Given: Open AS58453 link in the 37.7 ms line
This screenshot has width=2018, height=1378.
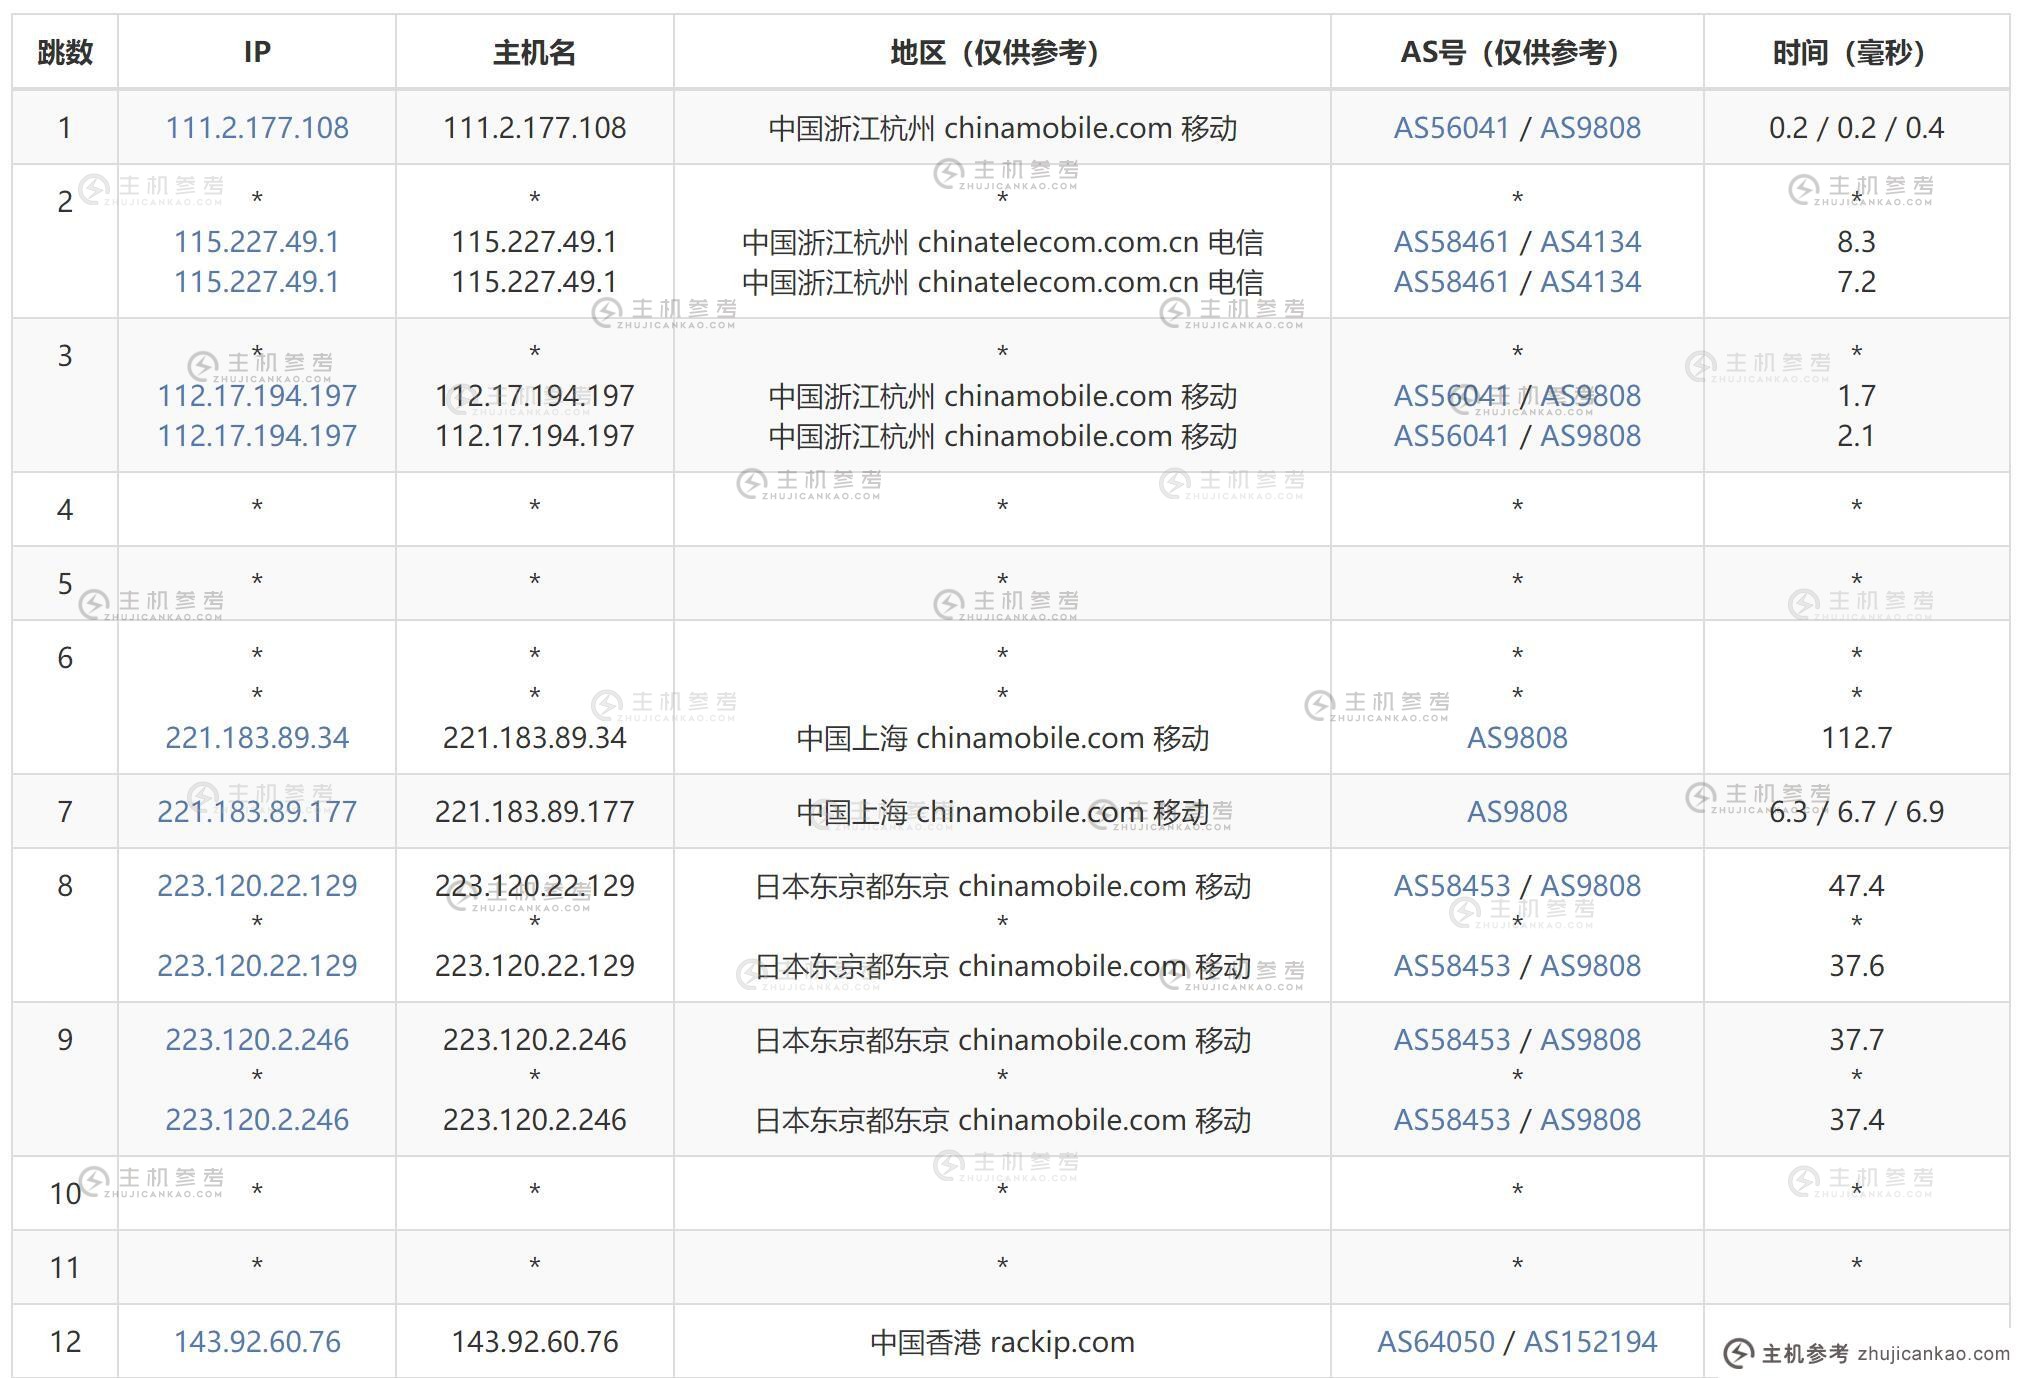Looking at the screenshot, I should point(1451,1040).
